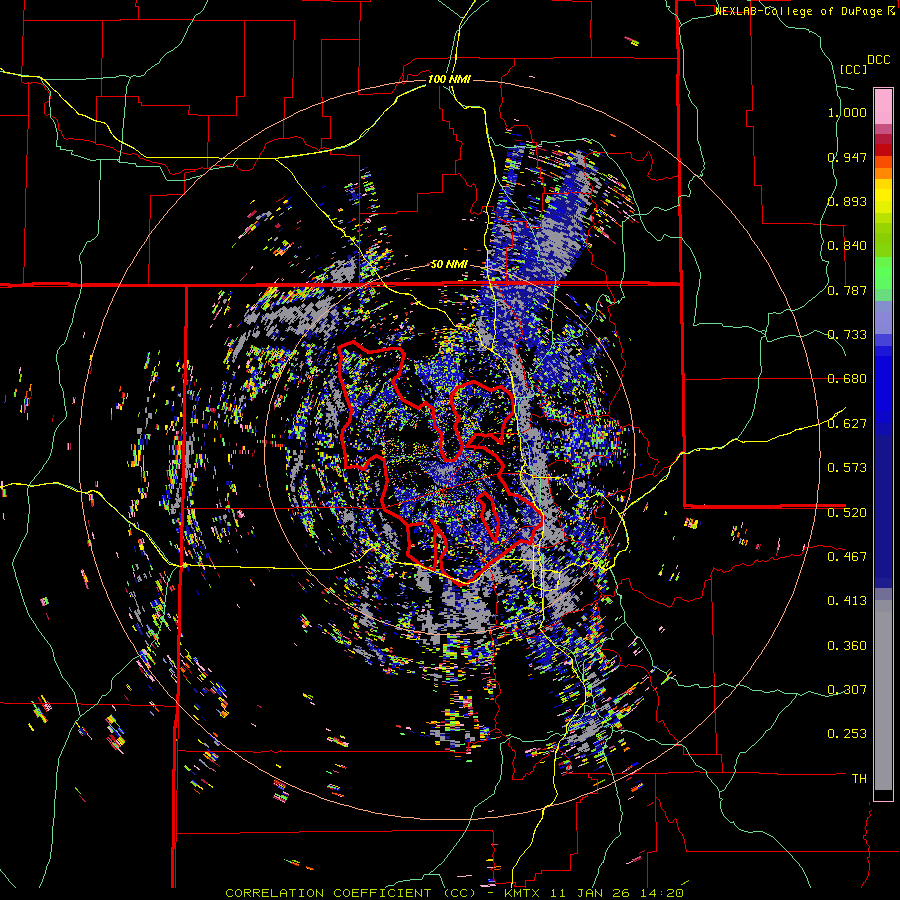Pick the pink segment of color bar
Image resolution: width=900 pixels, height=900 pixels.
tap(883, 106)
